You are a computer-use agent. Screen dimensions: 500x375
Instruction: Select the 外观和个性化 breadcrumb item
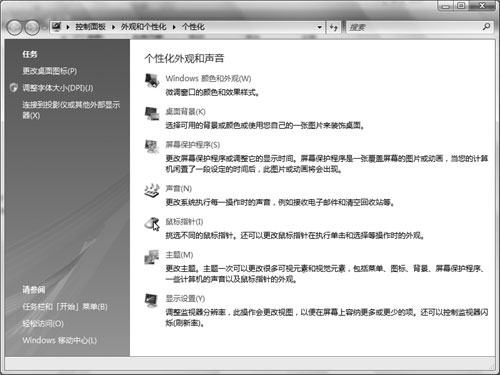tap(144, 27)
